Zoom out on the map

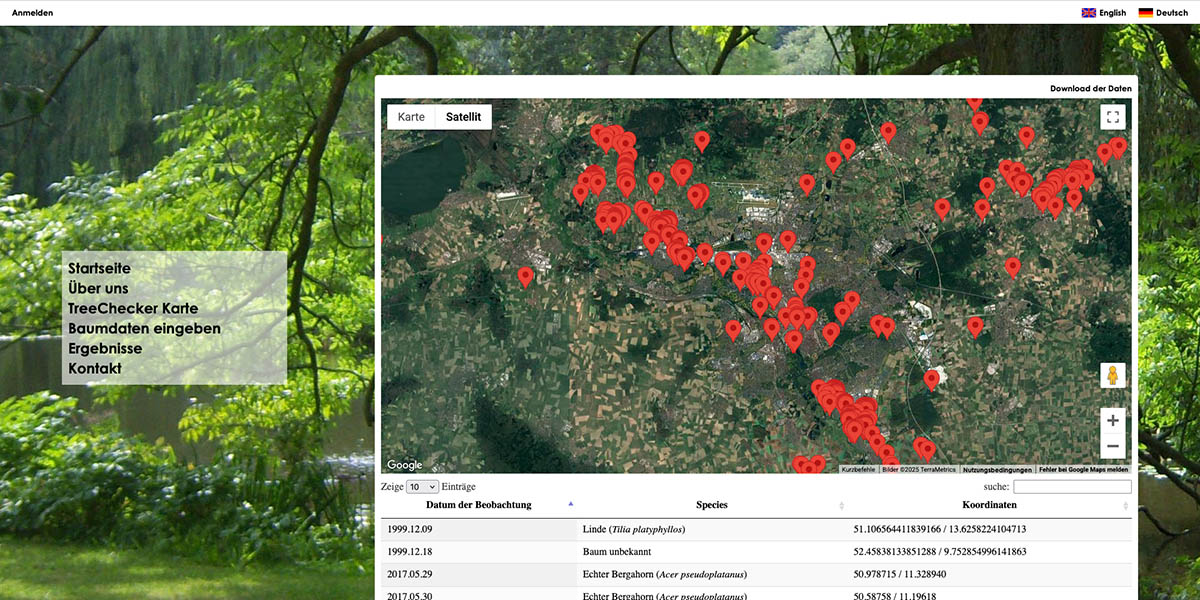click(x=1113, y=446)
